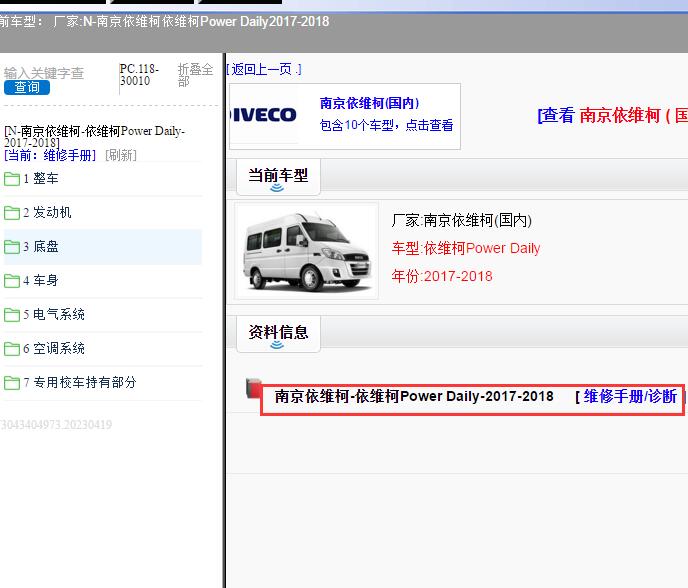Open the folder icon beside 7 专用校车持有部分

(x=12, y=383)
